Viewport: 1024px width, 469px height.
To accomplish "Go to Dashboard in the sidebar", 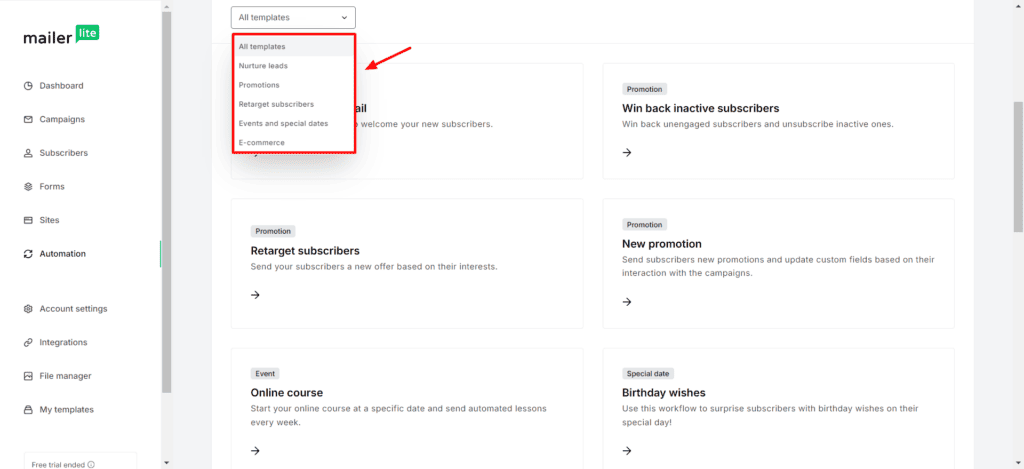I will (61, 86).
